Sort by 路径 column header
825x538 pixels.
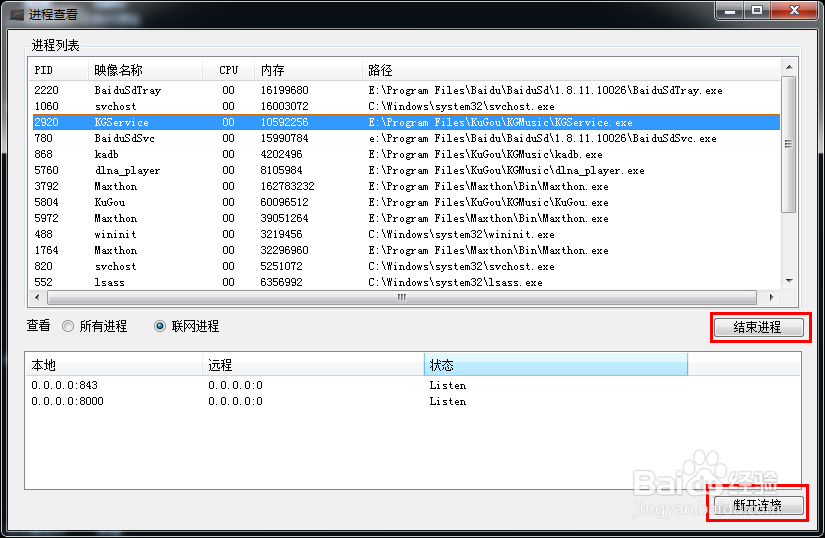[x=571, y=70]
